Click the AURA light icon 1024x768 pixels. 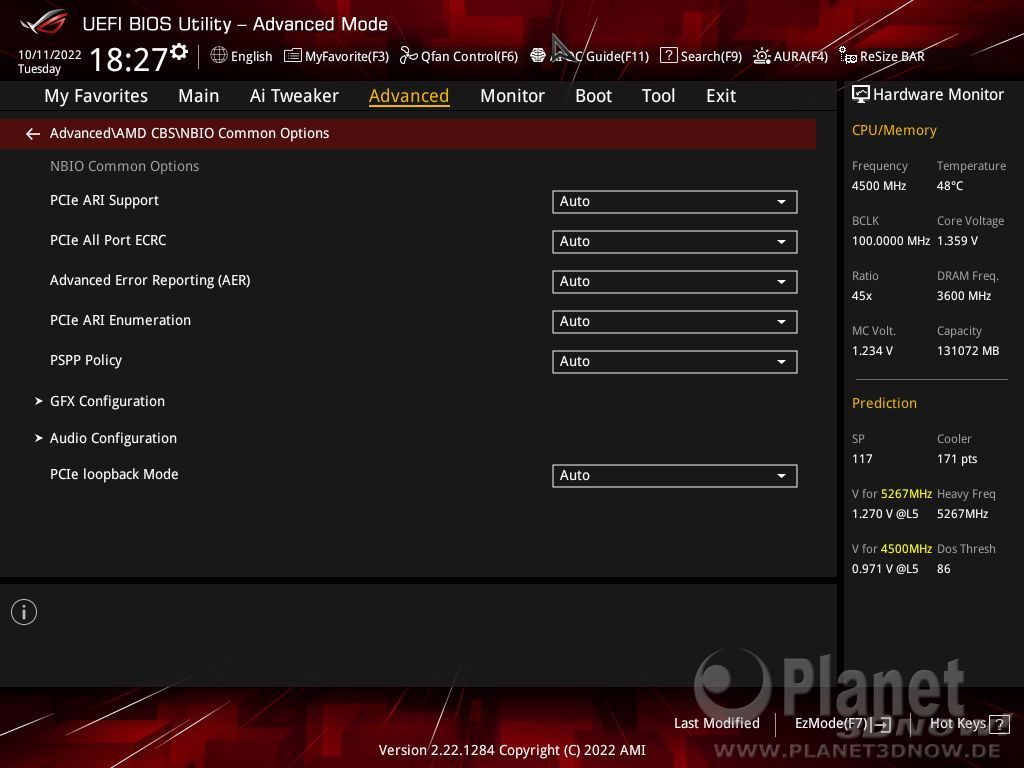coord(761,56)
